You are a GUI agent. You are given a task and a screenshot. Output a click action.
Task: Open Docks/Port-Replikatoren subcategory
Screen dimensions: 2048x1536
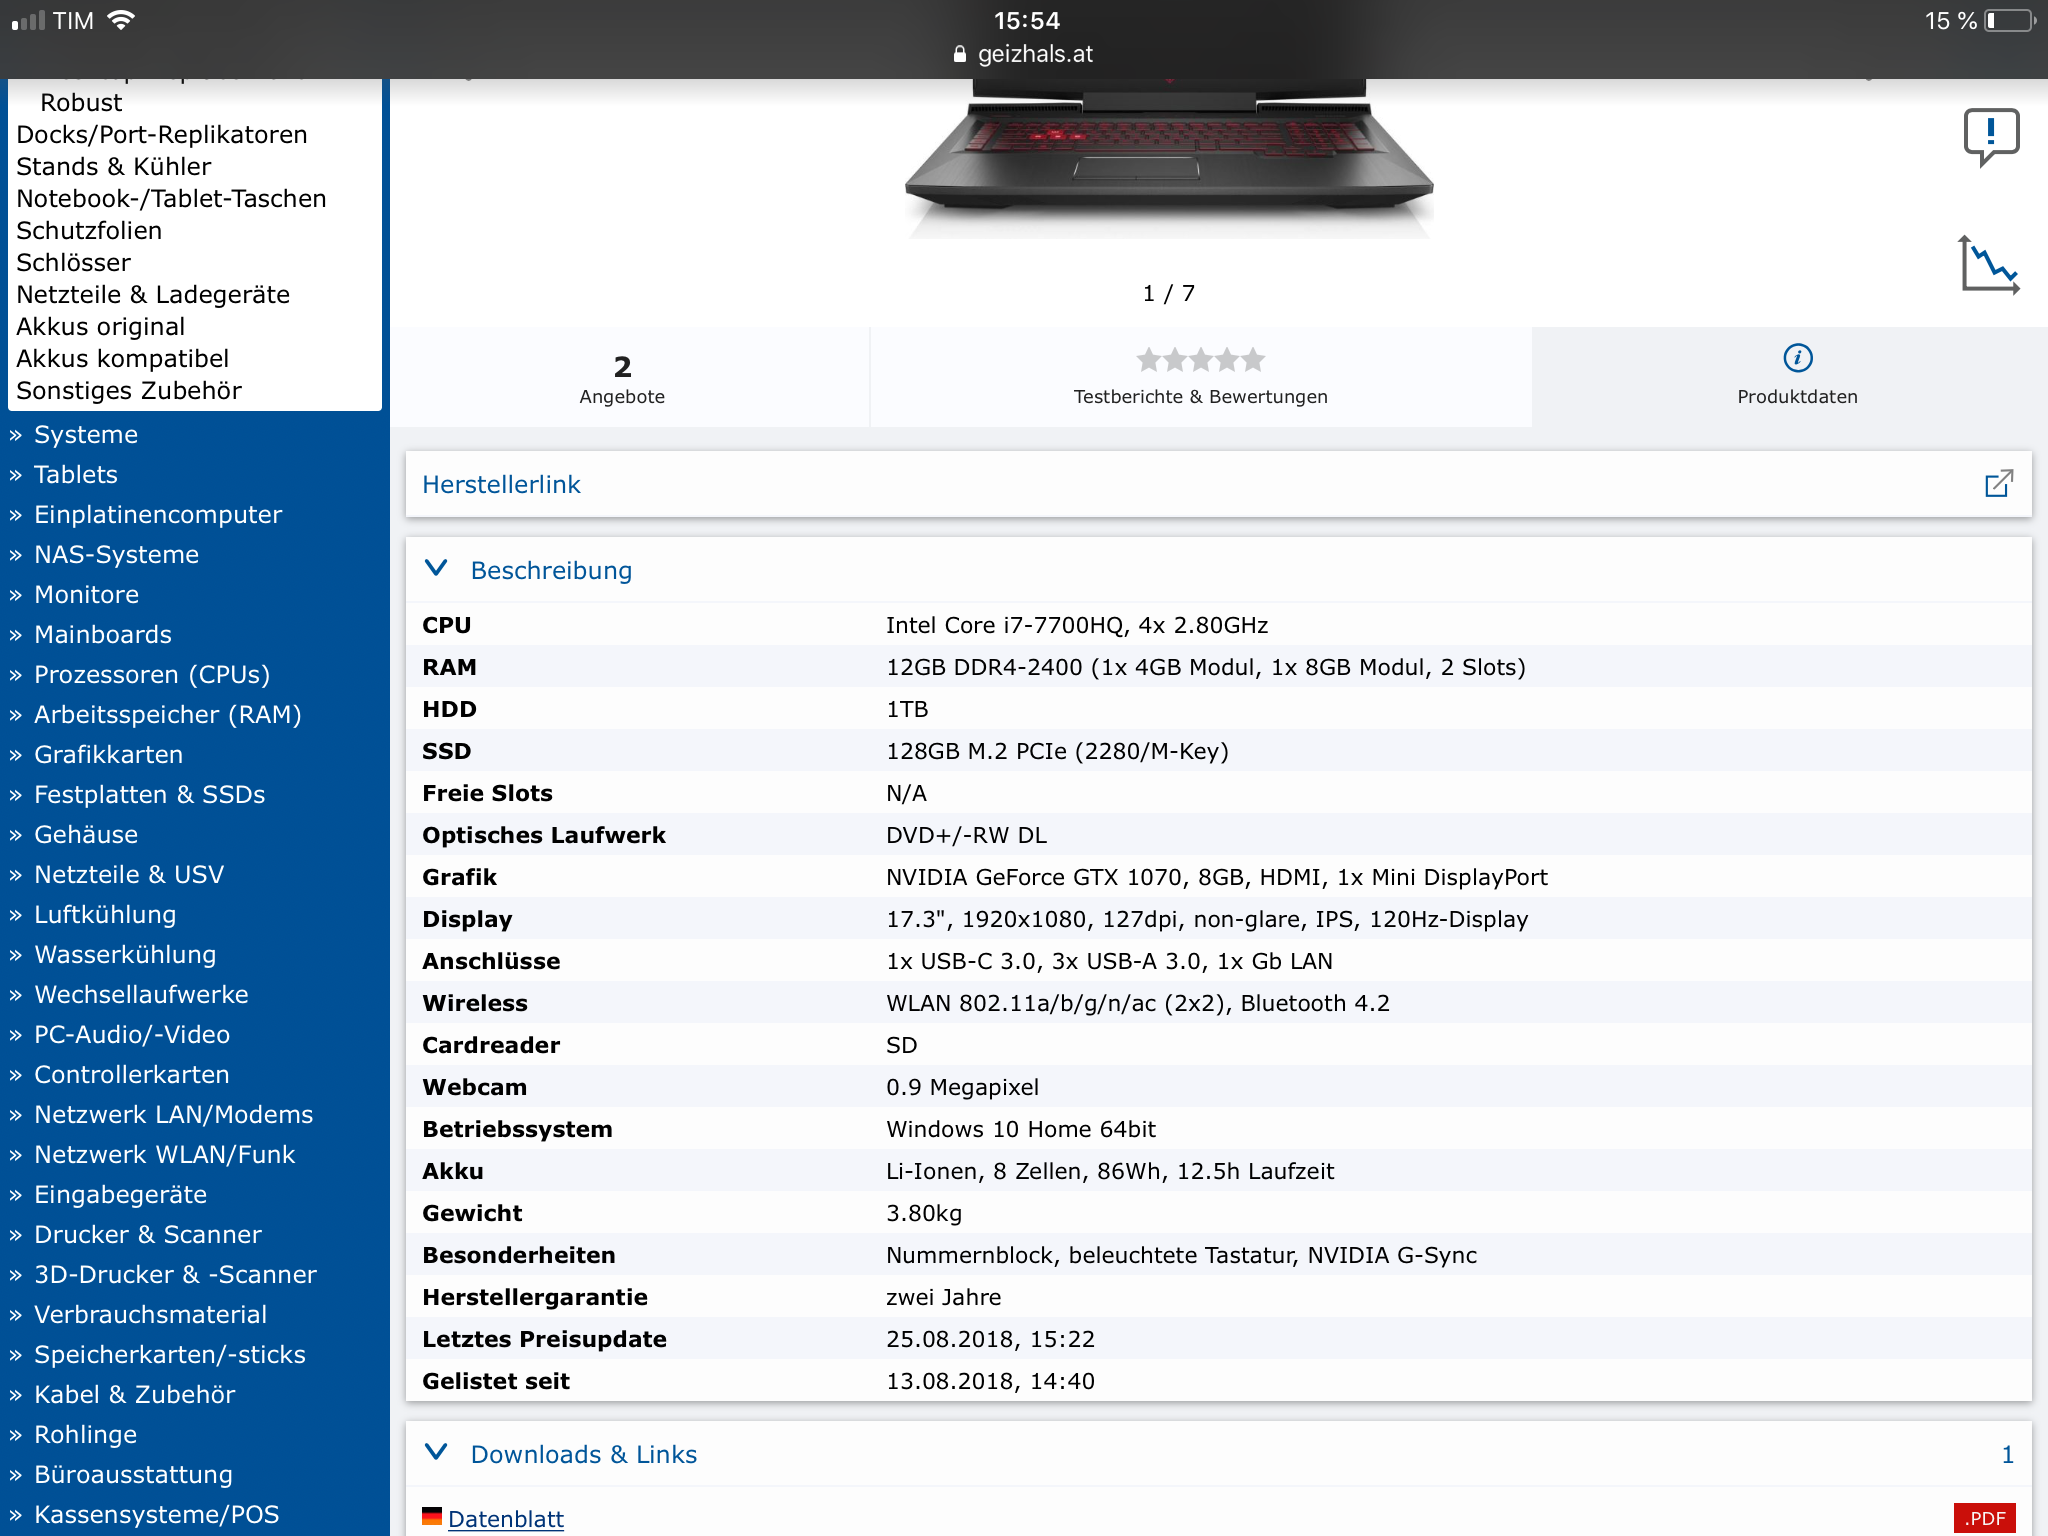coord(162,135)
